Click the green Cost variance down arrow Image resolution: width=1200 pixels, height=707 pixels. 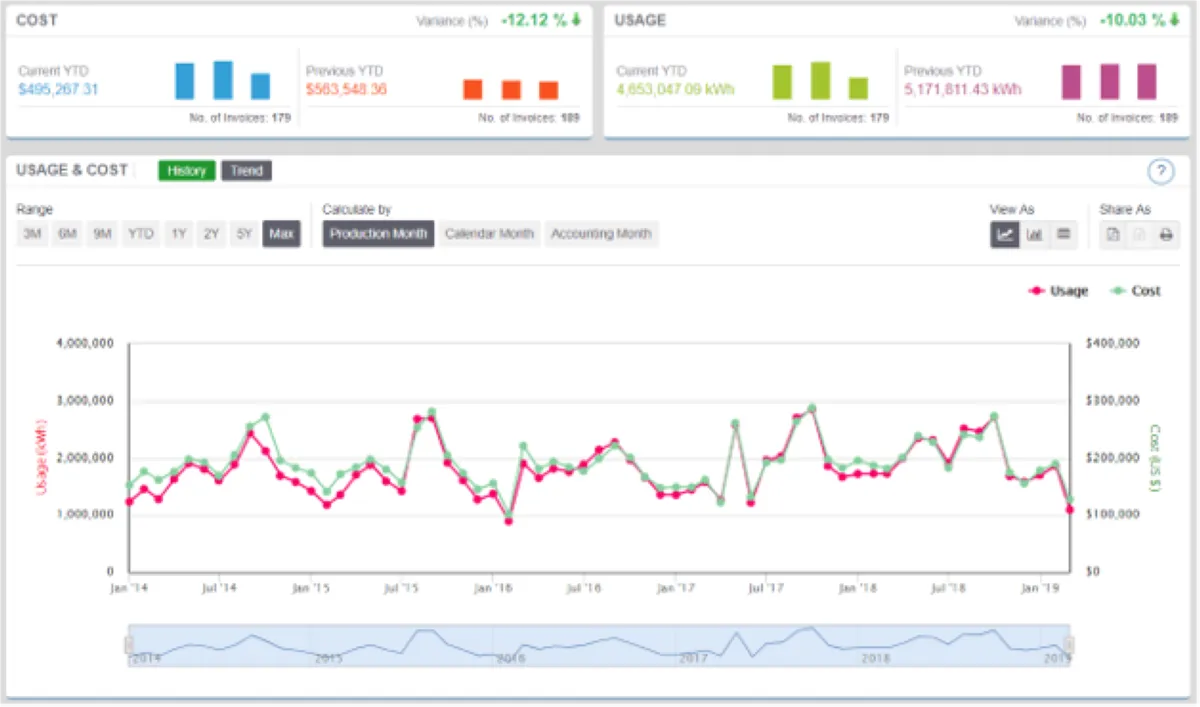[576, 20]
